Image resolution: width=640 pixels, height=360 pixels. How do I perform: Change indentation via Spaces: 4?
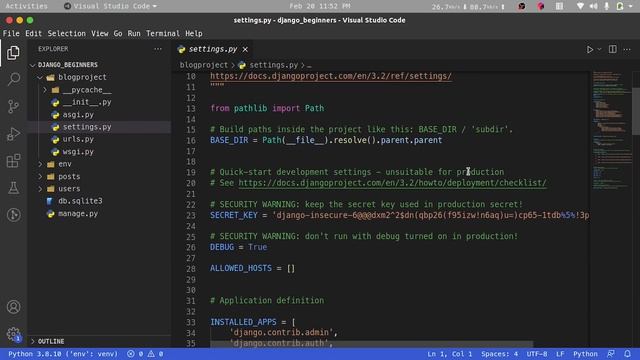[x=499, y=354]
